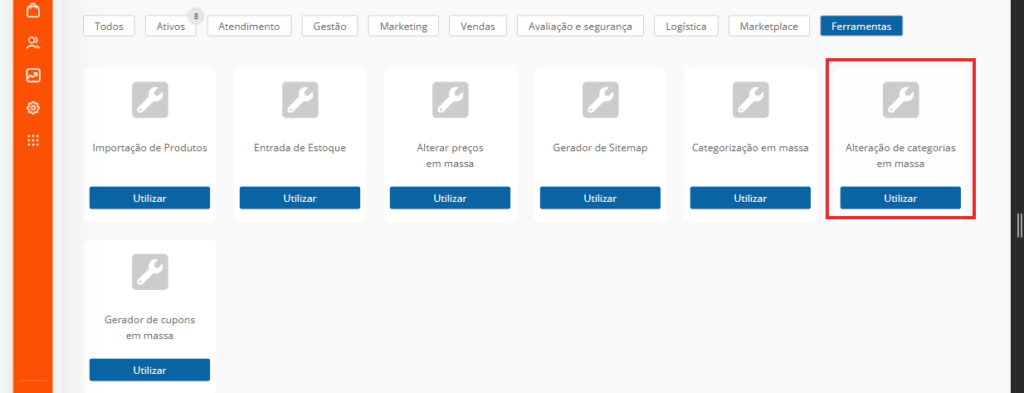Click the panel resize handle on right edge
The width and height of the screenshot is (1024, 393).
click(x=1019, y=225)
